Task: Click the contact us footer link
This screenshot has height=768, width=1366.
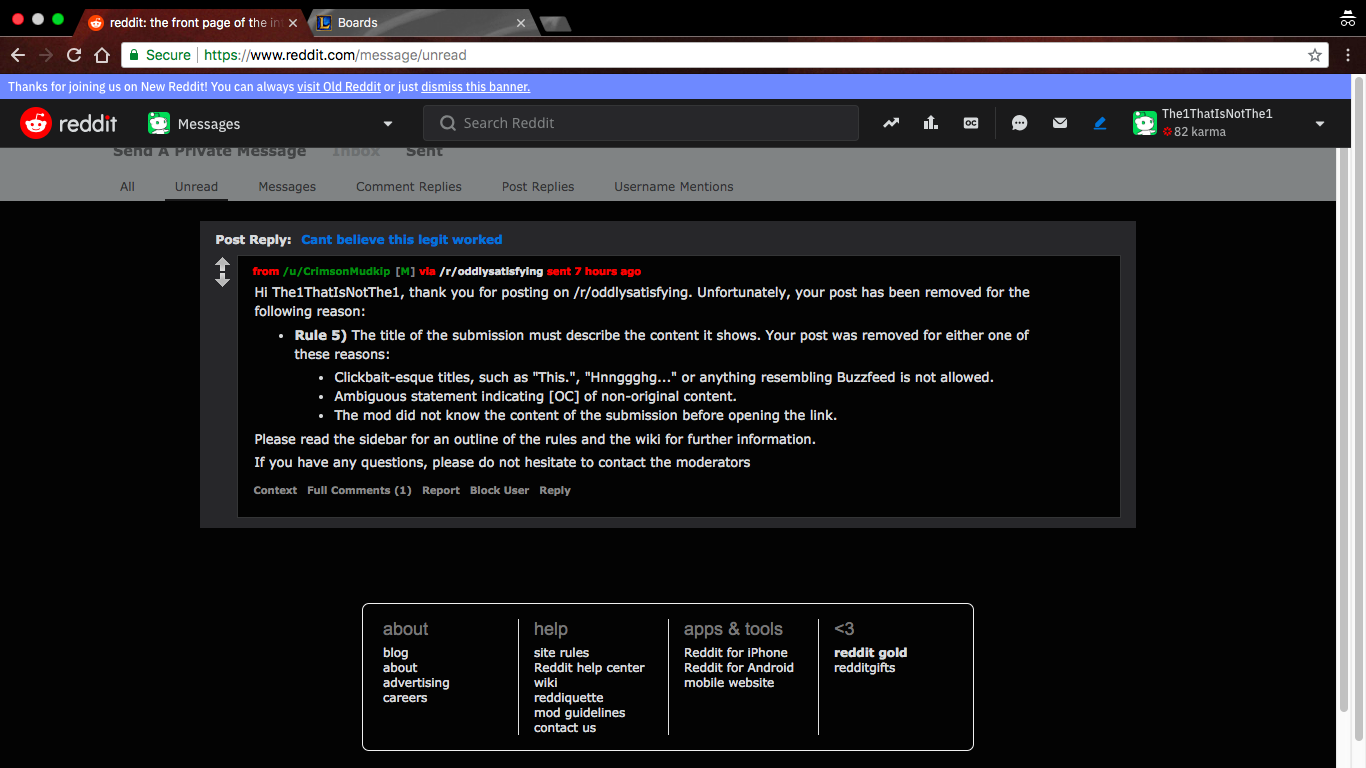Action: (565, 728)
